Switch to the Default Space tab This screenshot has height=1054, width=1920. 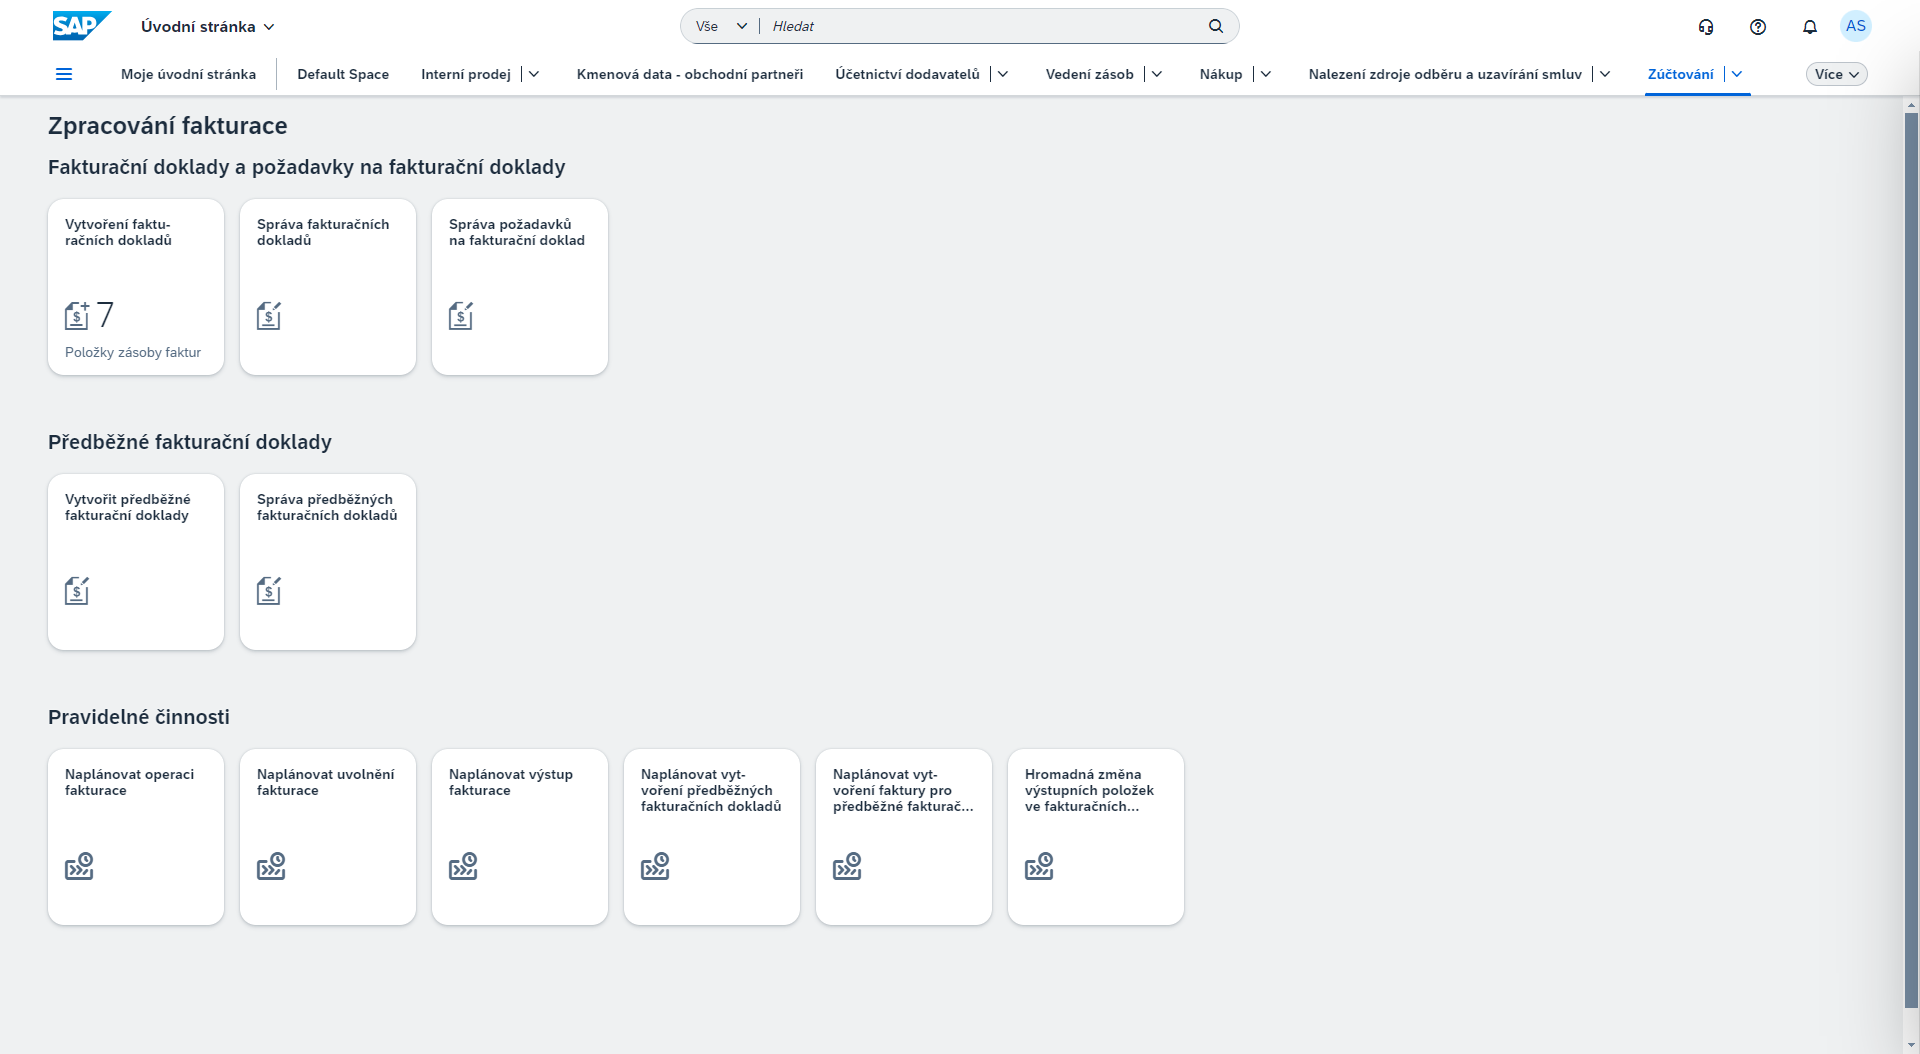[x=343, y=73]
